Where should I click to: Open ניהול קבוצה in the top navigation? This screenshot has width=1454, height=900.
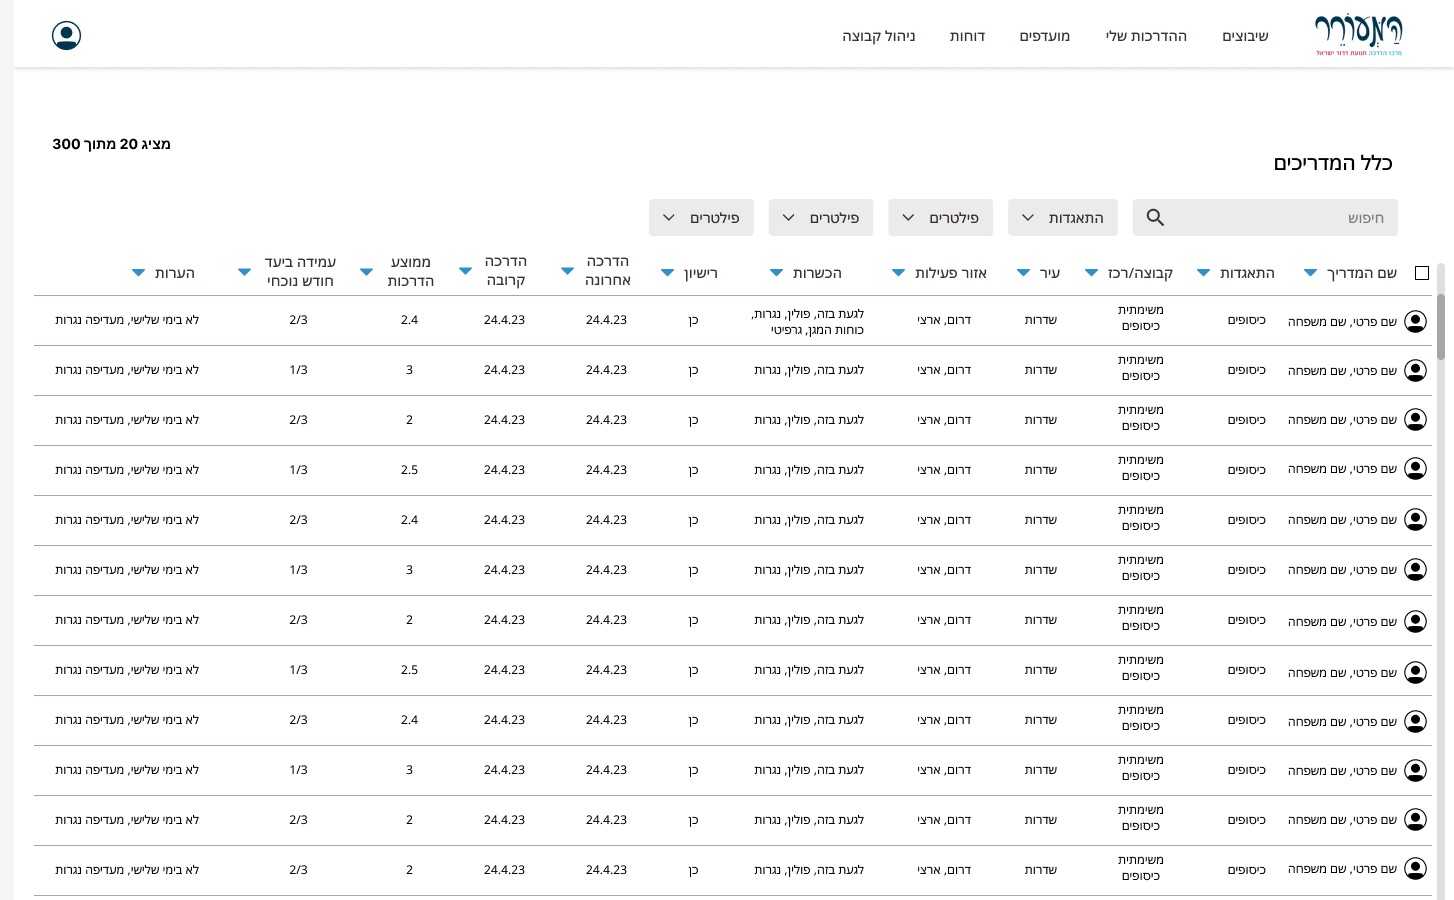(x=878, y=36)
